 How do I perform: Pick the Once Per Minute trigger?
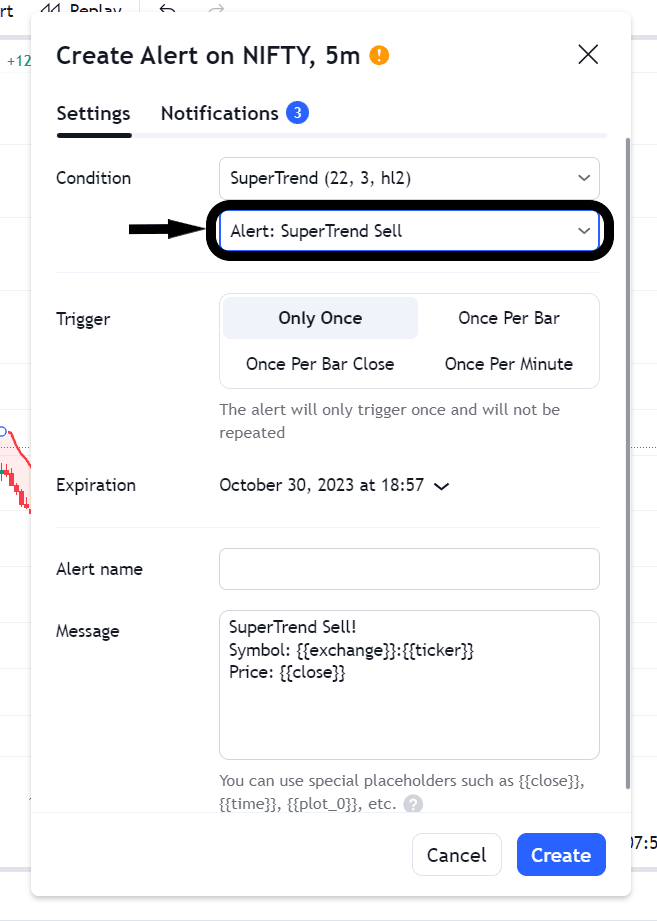(x=508, y=364)
